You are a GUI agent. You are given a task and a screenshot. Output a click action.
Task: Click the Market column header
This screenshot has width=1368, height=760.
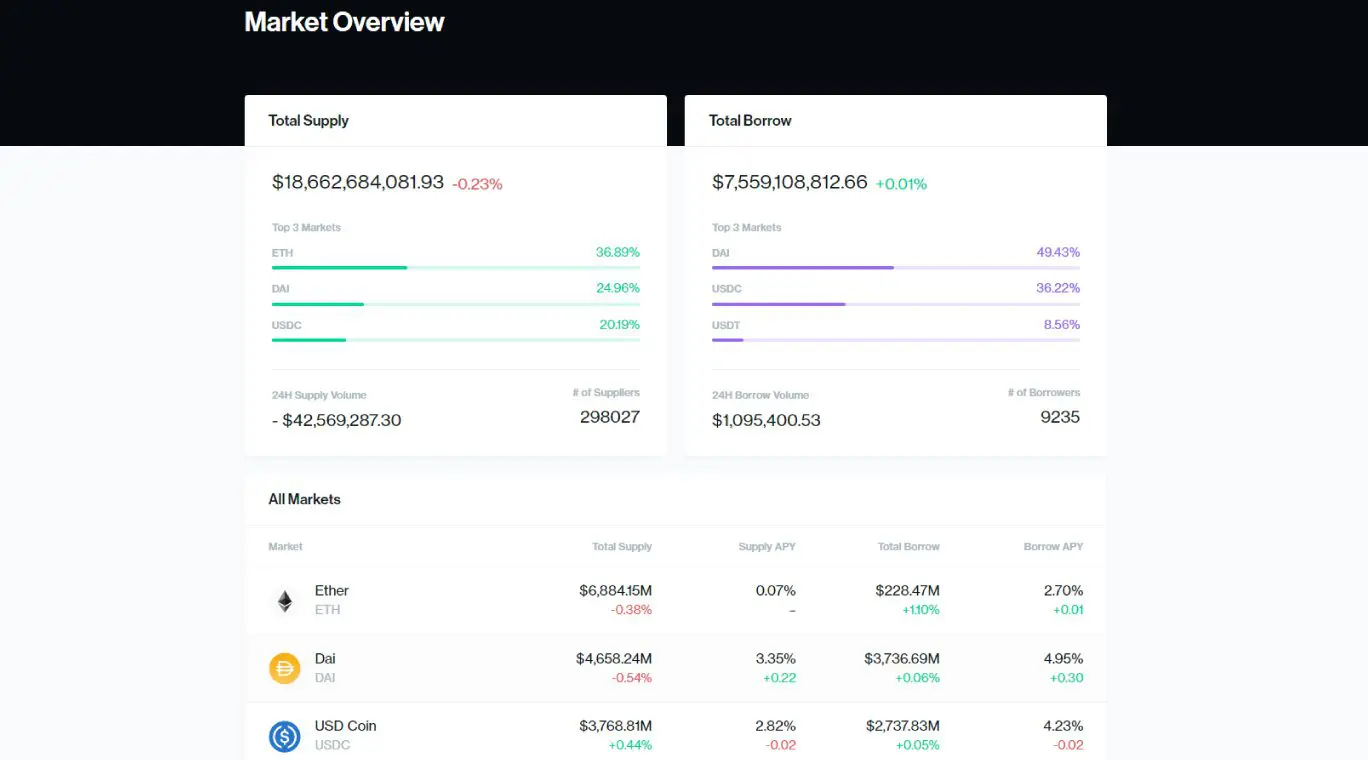(285, 547)
